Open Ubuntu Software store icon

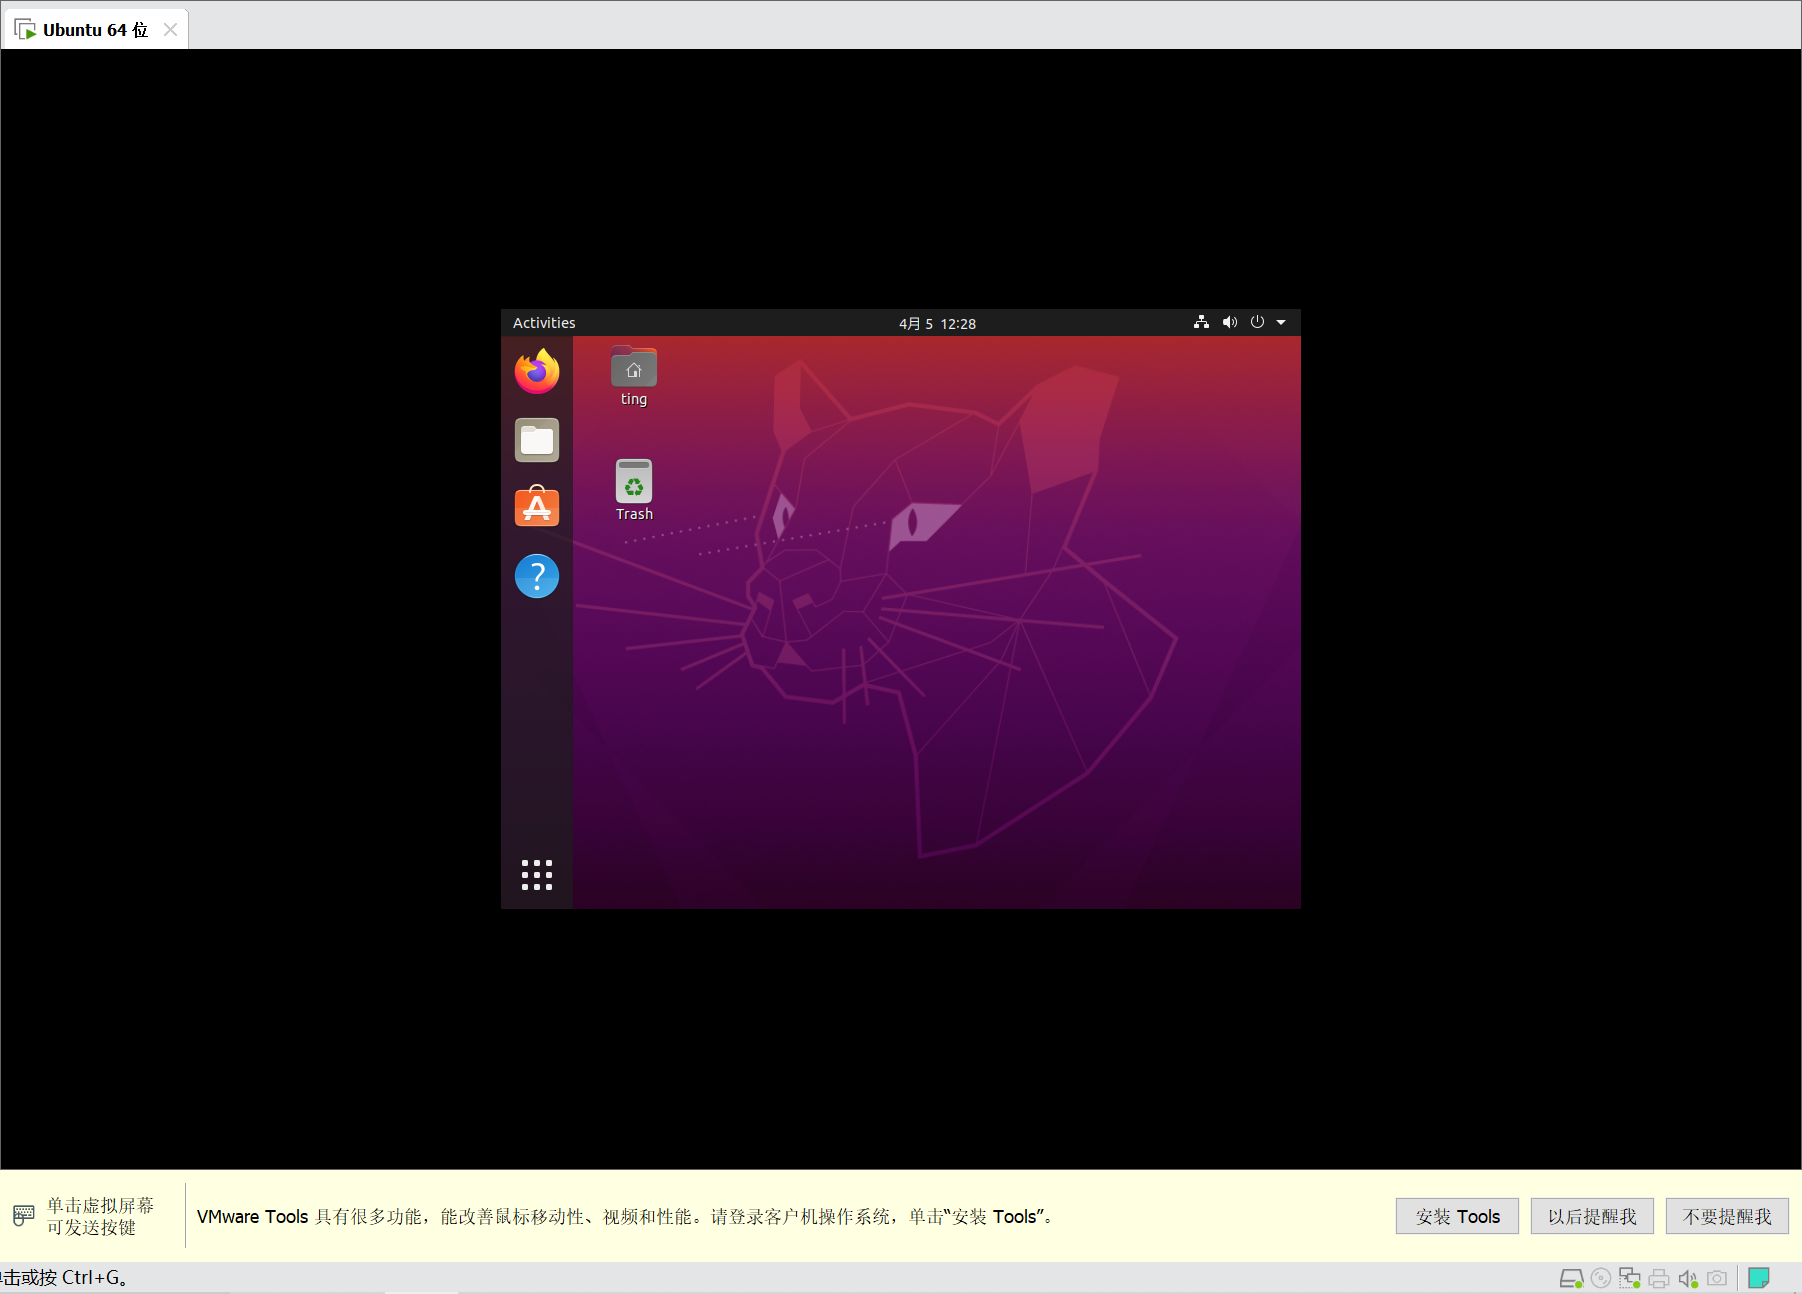pos(537,507)
